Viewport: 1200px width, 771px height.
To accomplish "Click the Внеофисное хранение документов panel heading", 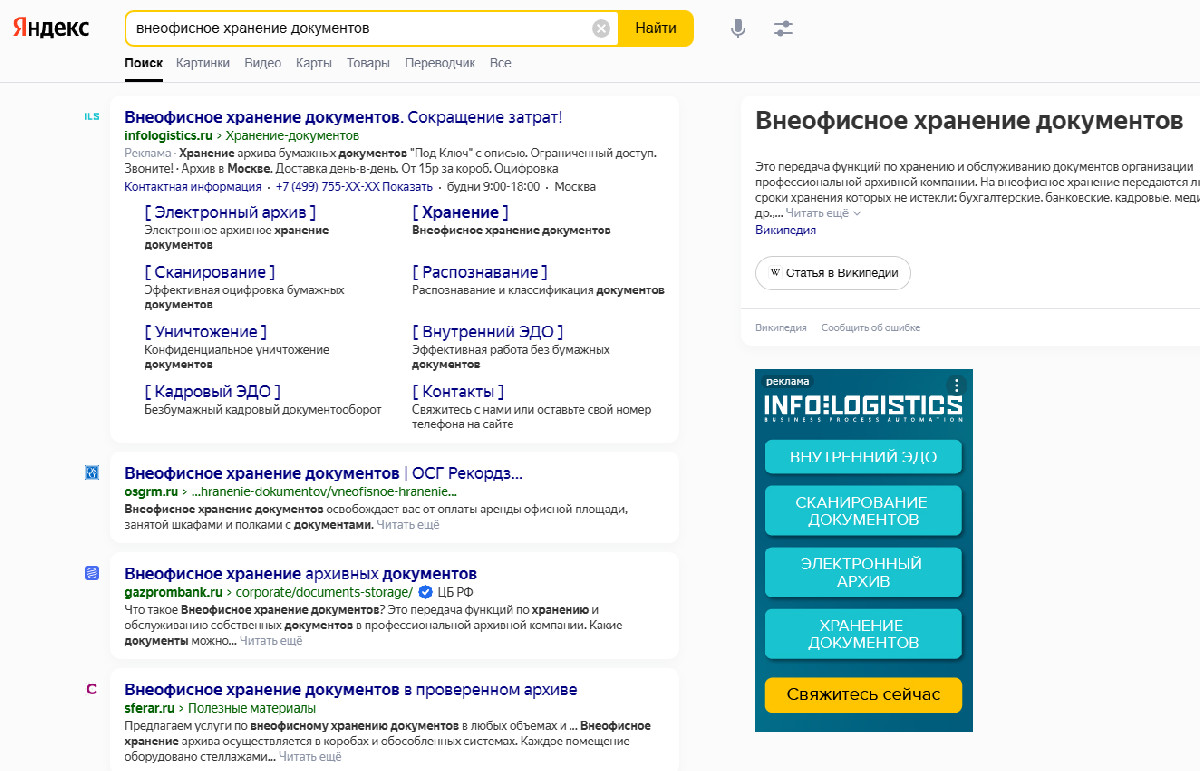I will click(x=969, y=121).
